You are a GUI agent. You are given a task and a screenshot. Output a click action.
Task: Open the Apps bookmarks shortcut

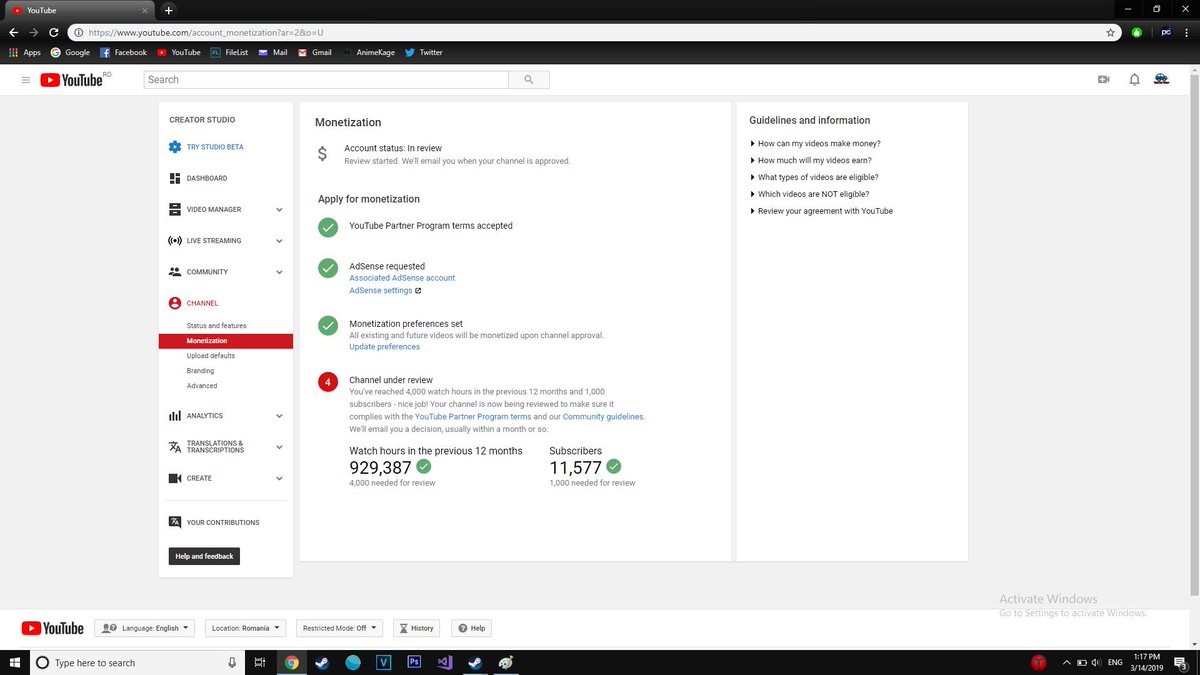[24, 52]
